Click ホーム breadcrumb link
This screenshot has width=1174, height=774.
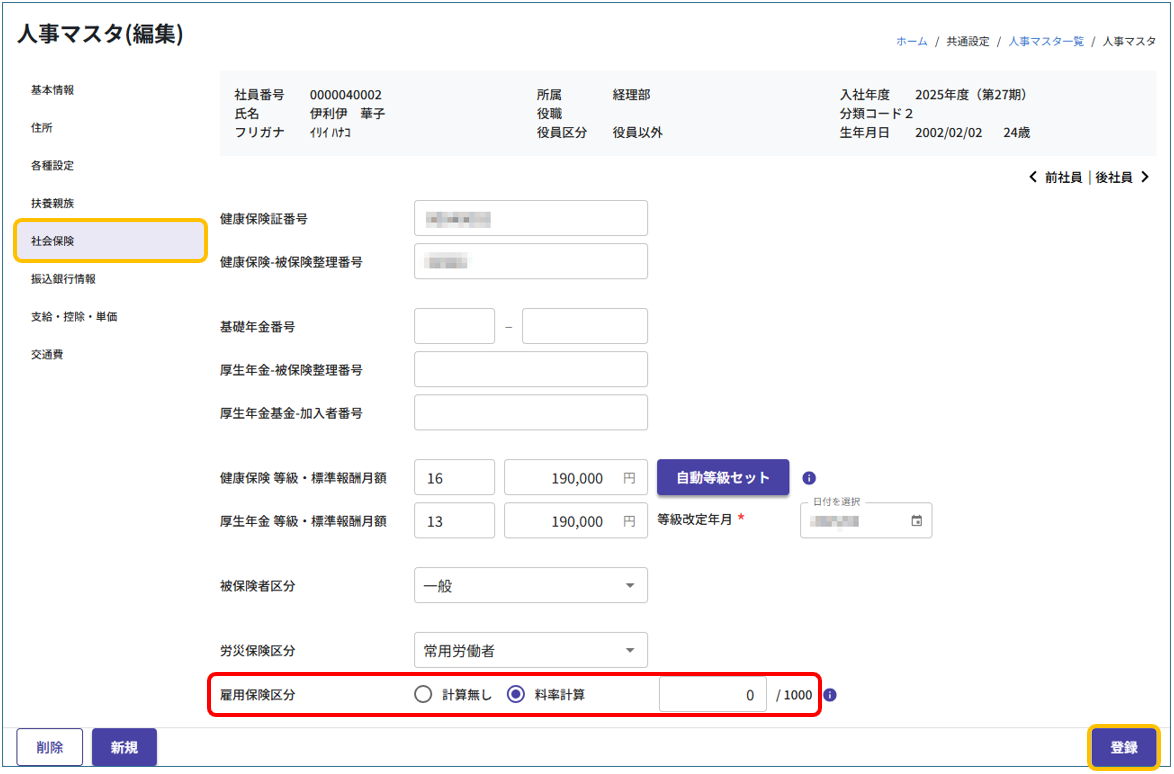click(911, 41)
